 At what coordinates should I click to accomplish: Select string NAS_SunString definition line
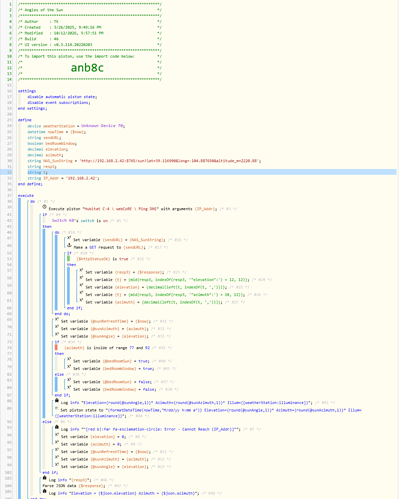pyautogui.click(x=144, y=161)
